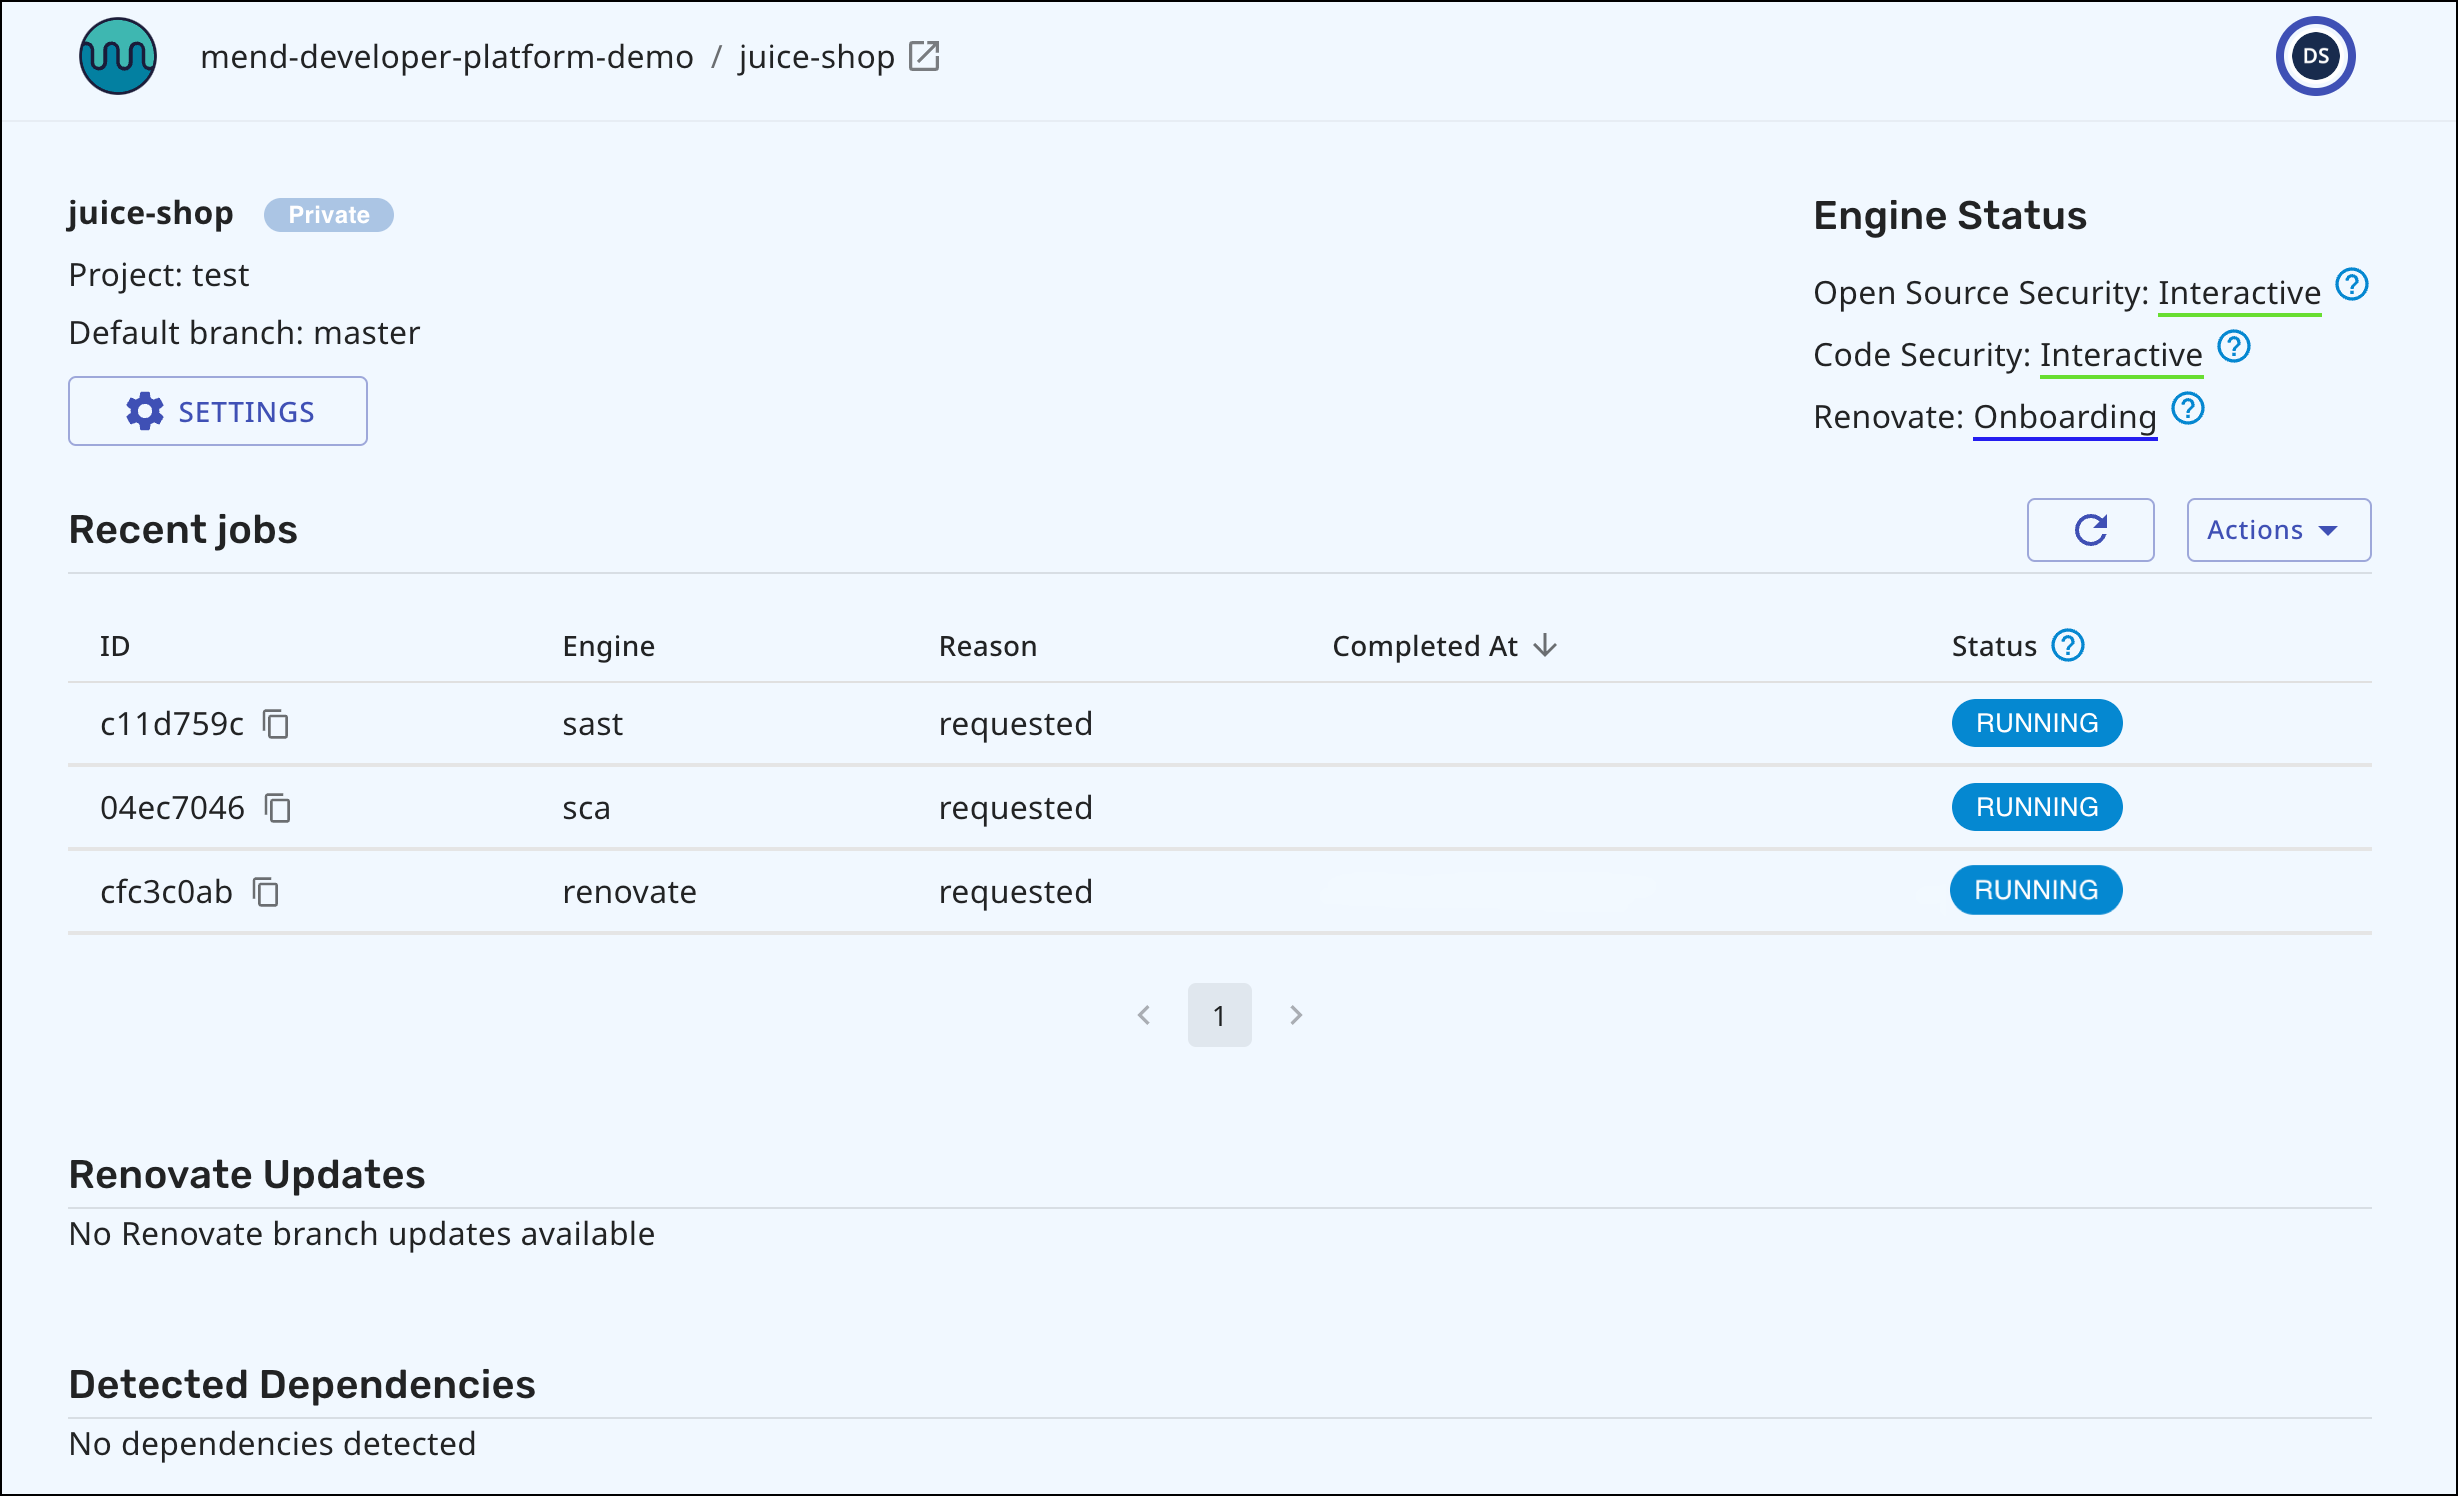Click the Renovate Onboarding status link
The height and width of the screenshot is (1496, 2458).
pyautogui.click(x=2064, y=417)
